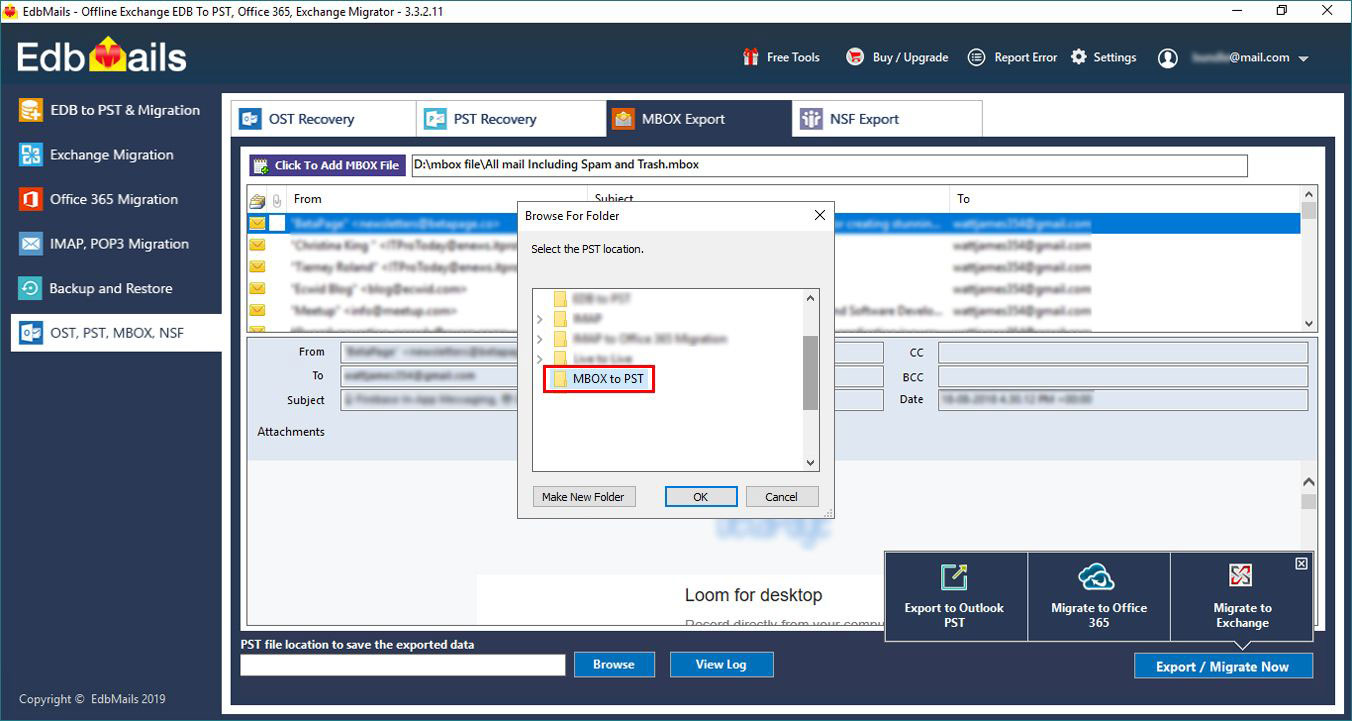Confirm with OK in Browse For Folder
Image resolution: width=1352 pixels, height=721 pixels.
point(701,497)
